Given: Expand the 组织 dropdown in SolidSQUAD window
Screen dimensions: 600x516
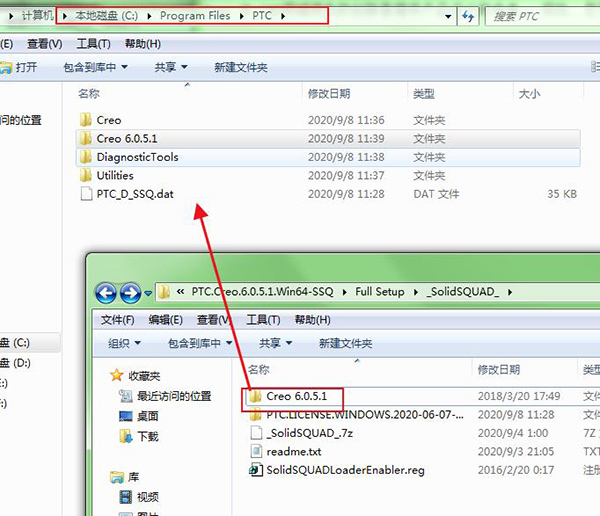Looking at the screenshot, I should [x=137, y=343].
